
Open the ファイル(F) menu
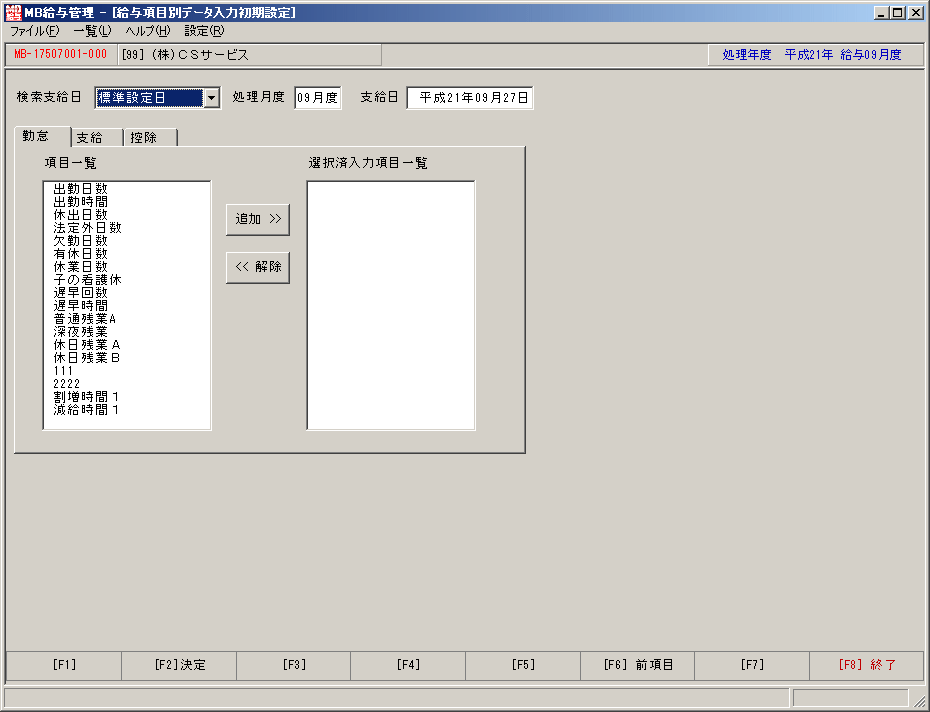[34, 31]
